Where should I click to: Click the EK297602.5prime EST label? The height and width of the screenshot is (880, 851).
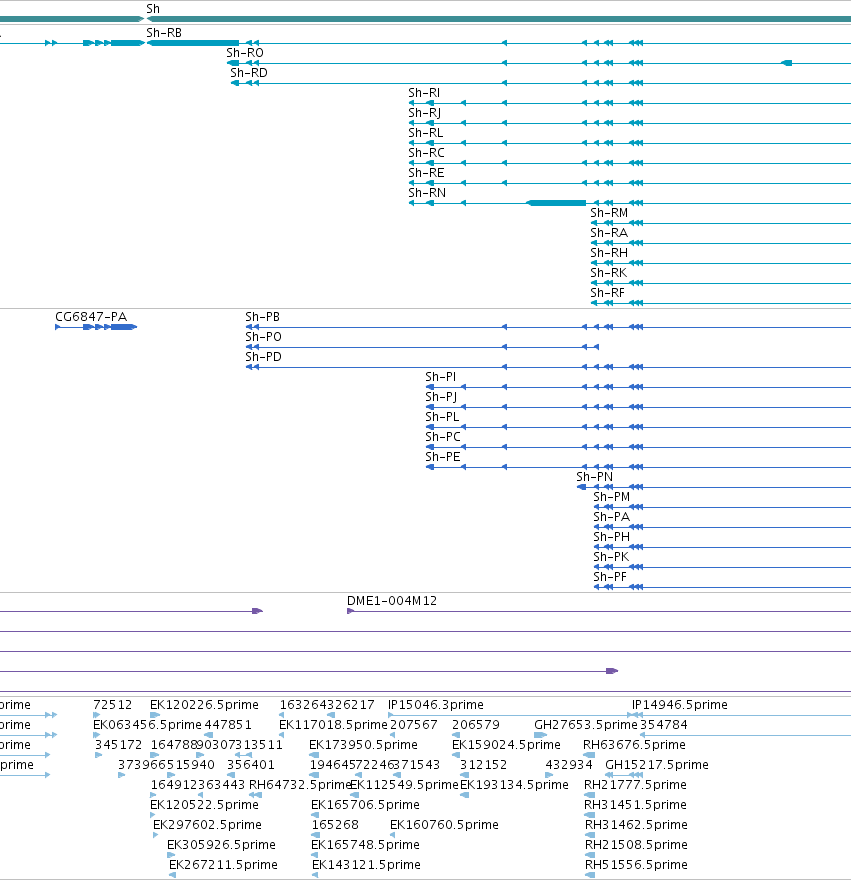[x=207, y=825]
